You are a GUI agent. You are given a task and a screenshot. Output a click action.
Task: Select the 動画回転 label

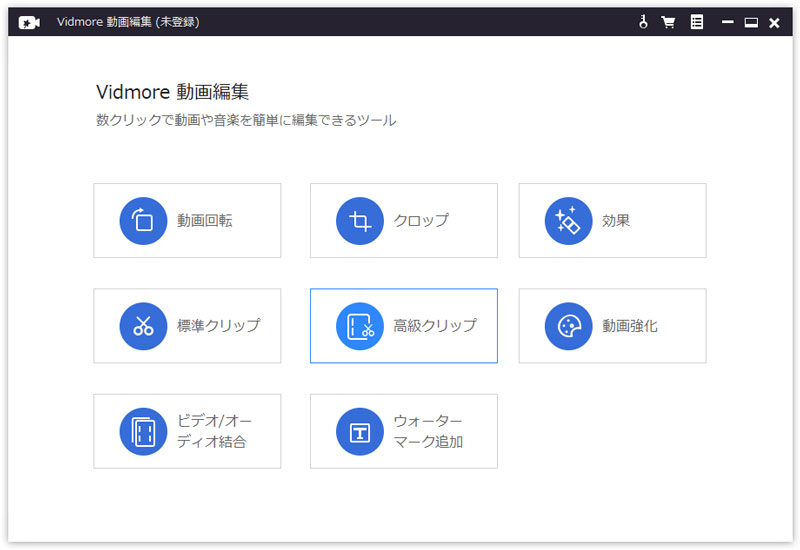[x=205, y=221]
